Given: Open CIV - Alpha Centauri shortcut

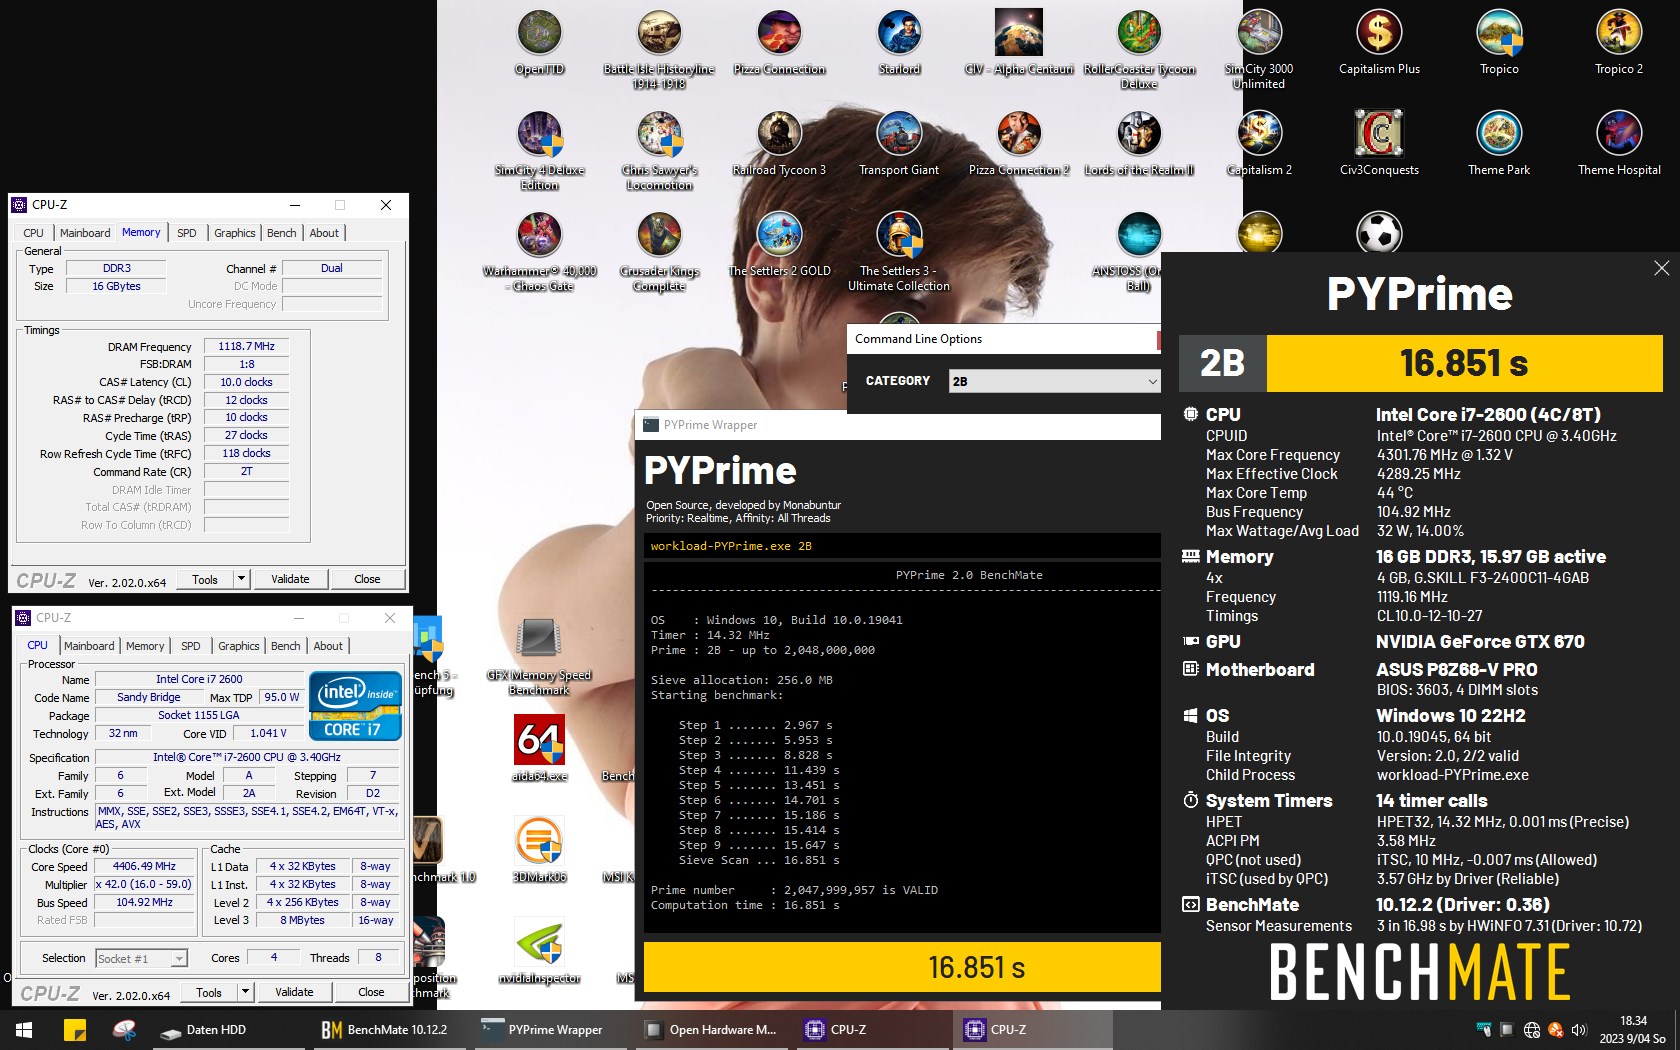Looking at the screenshot, I should tap(1019, 44).
